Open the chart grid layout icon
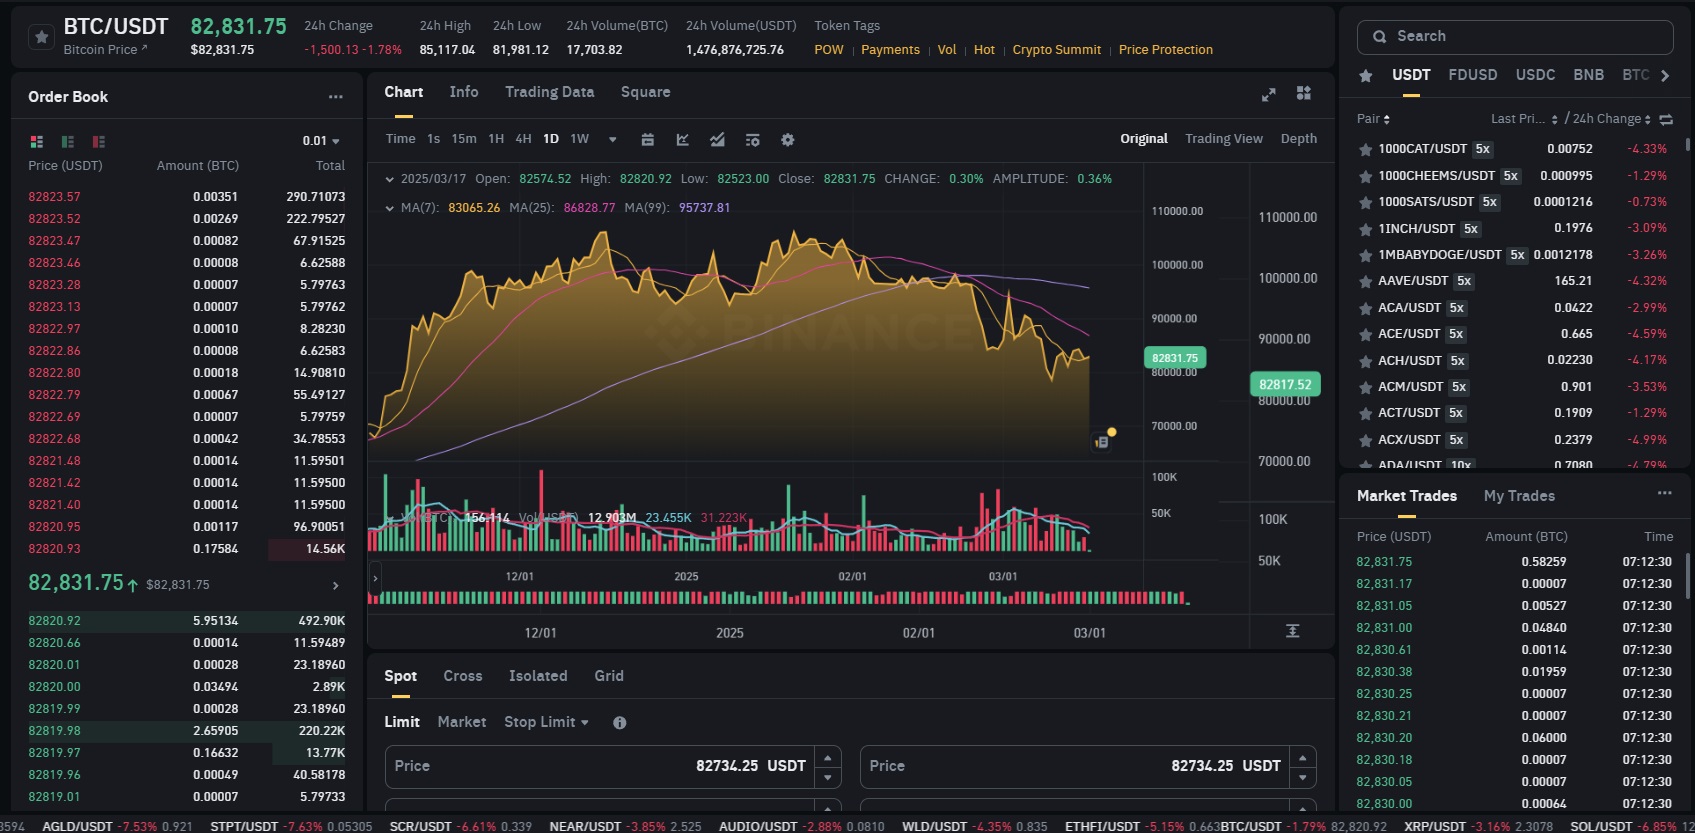 (x=1303, y=93)
